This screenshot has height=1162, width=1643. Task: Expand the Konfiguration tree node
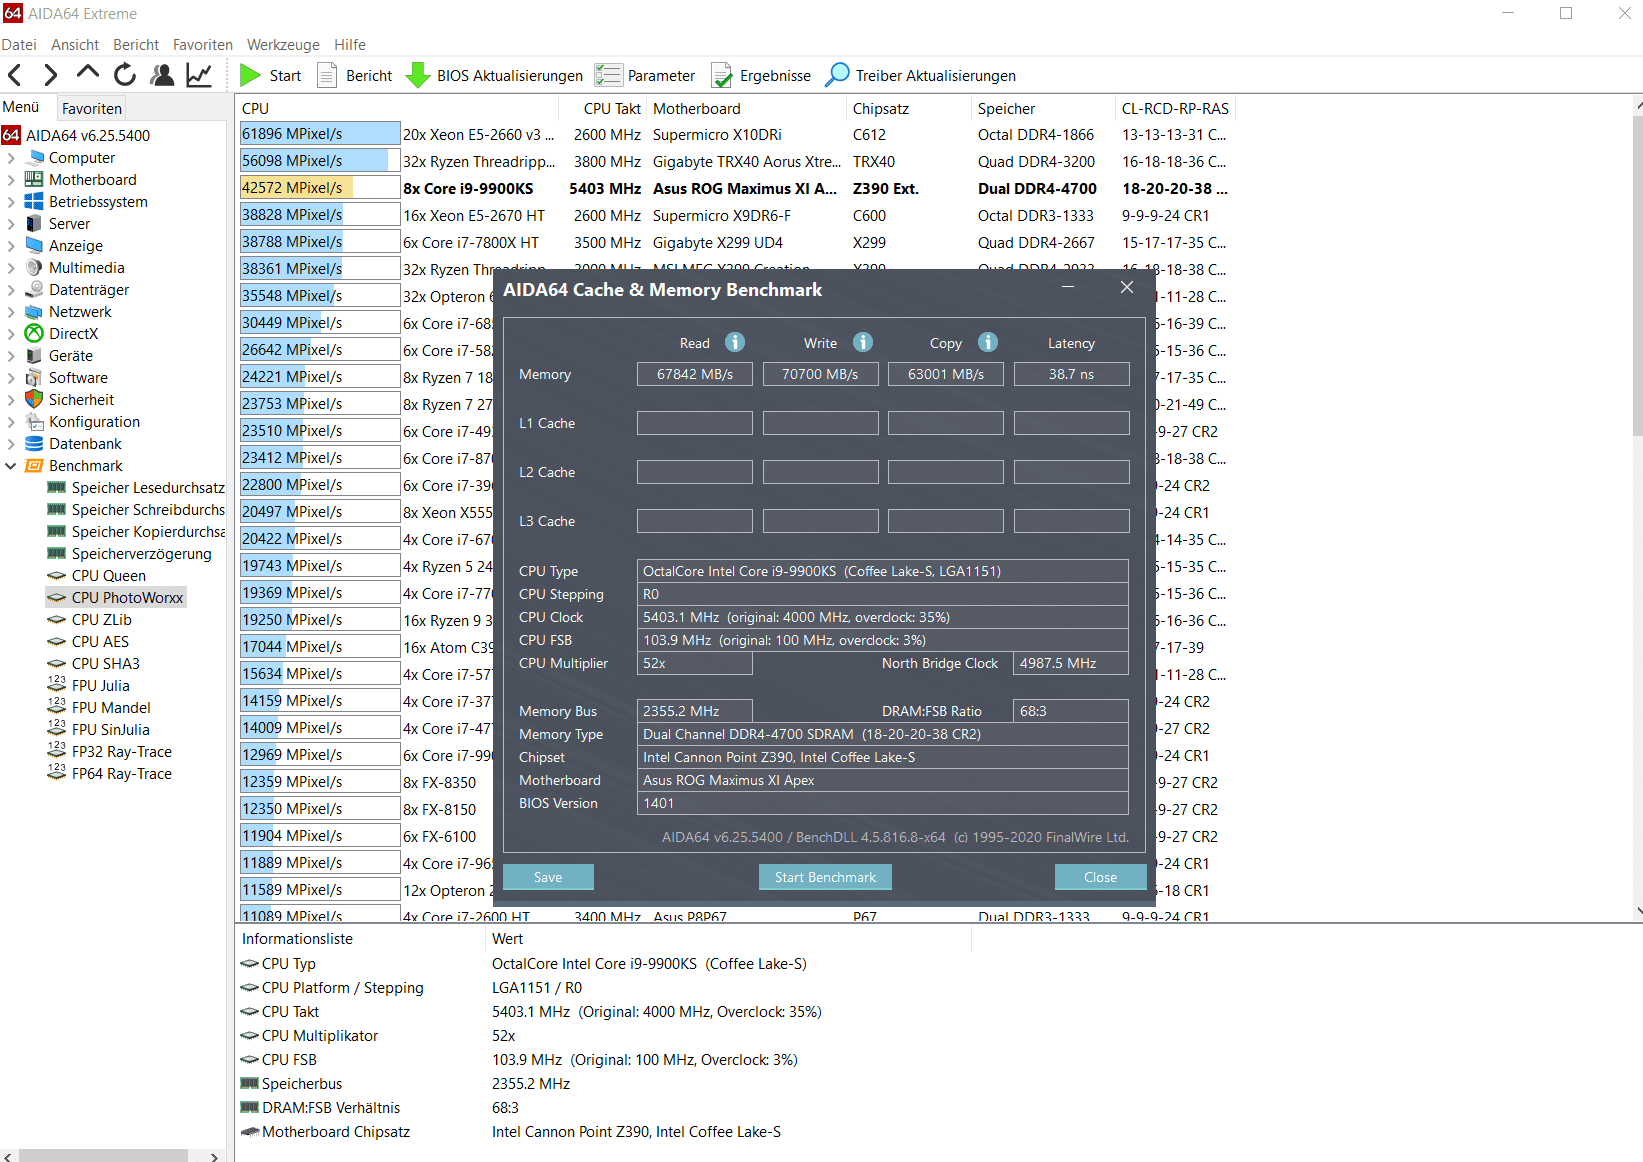(x=11, y=421)
